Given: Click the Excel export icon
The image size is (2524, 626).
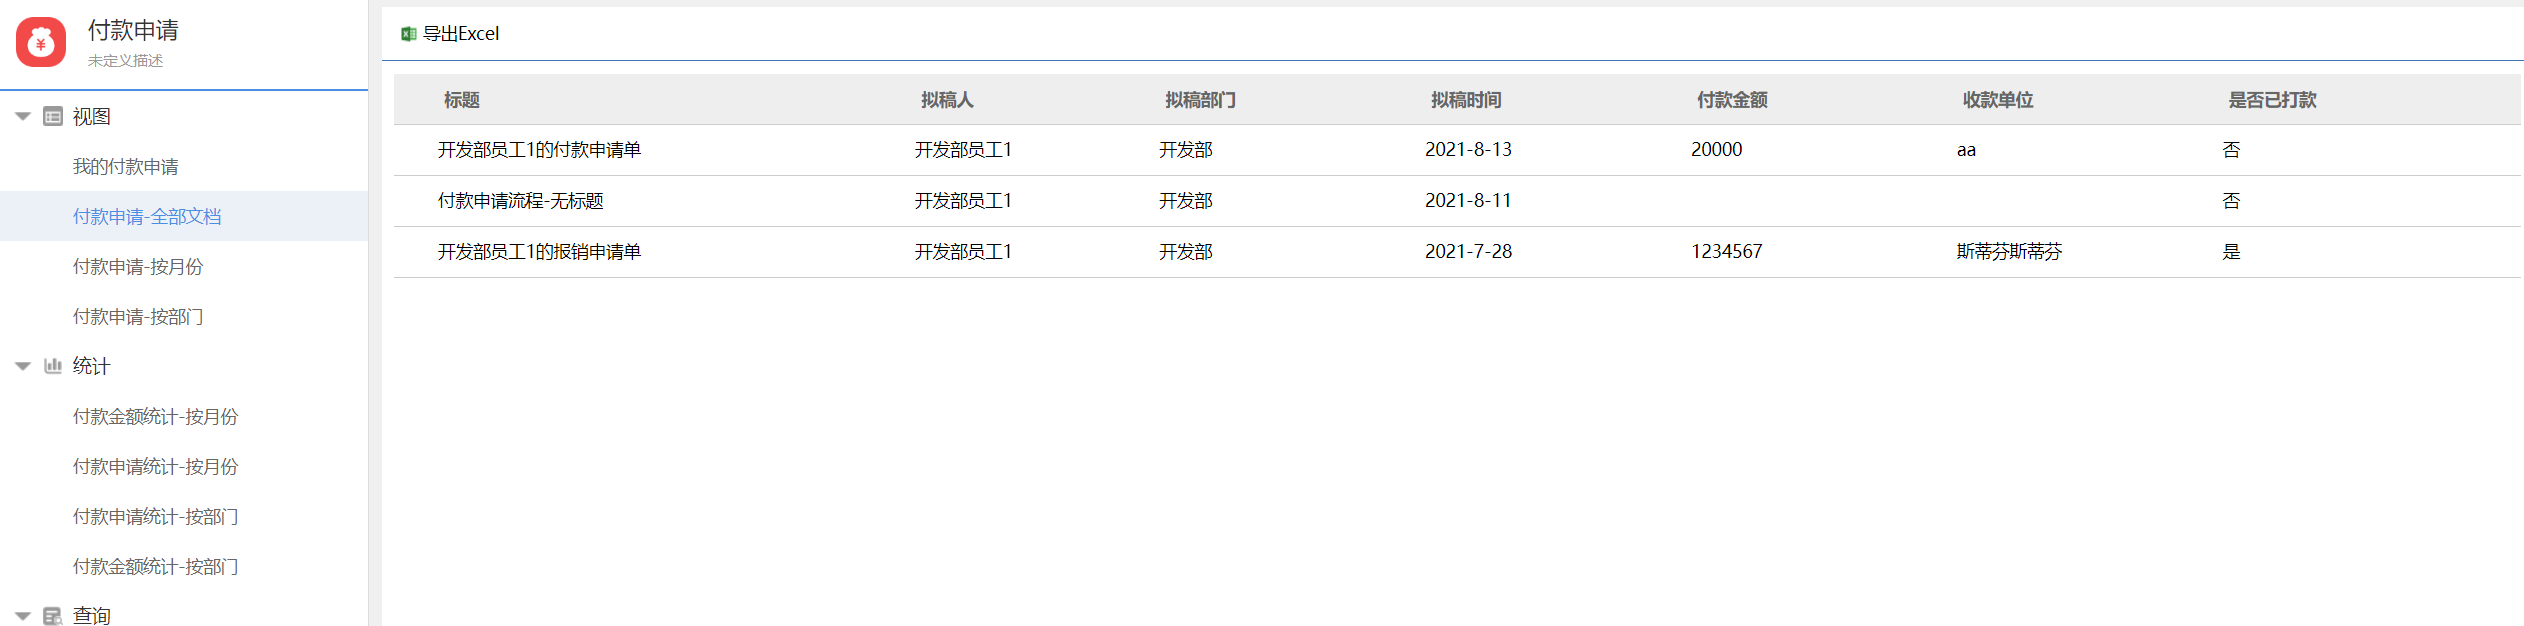Looking at the screenshot, I should tap(408, 34).
